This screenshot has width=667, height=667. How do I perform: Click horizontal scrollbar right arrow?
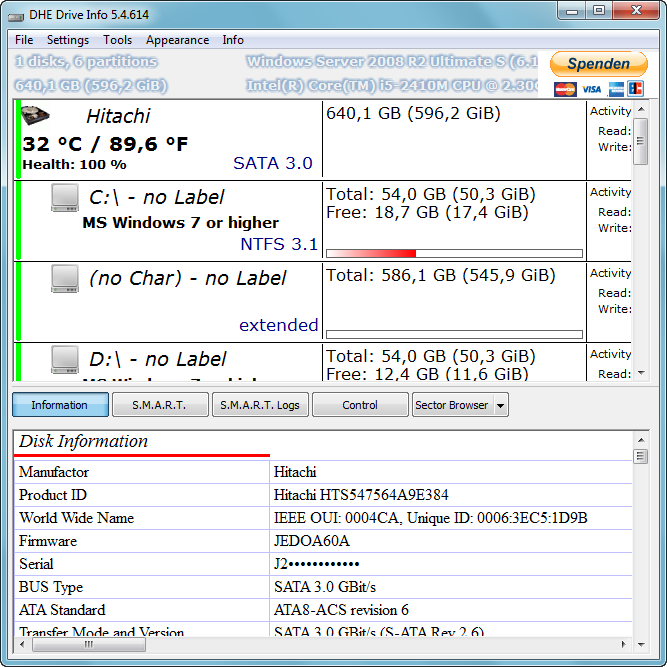pyautogui.click(x=624, y=644)
